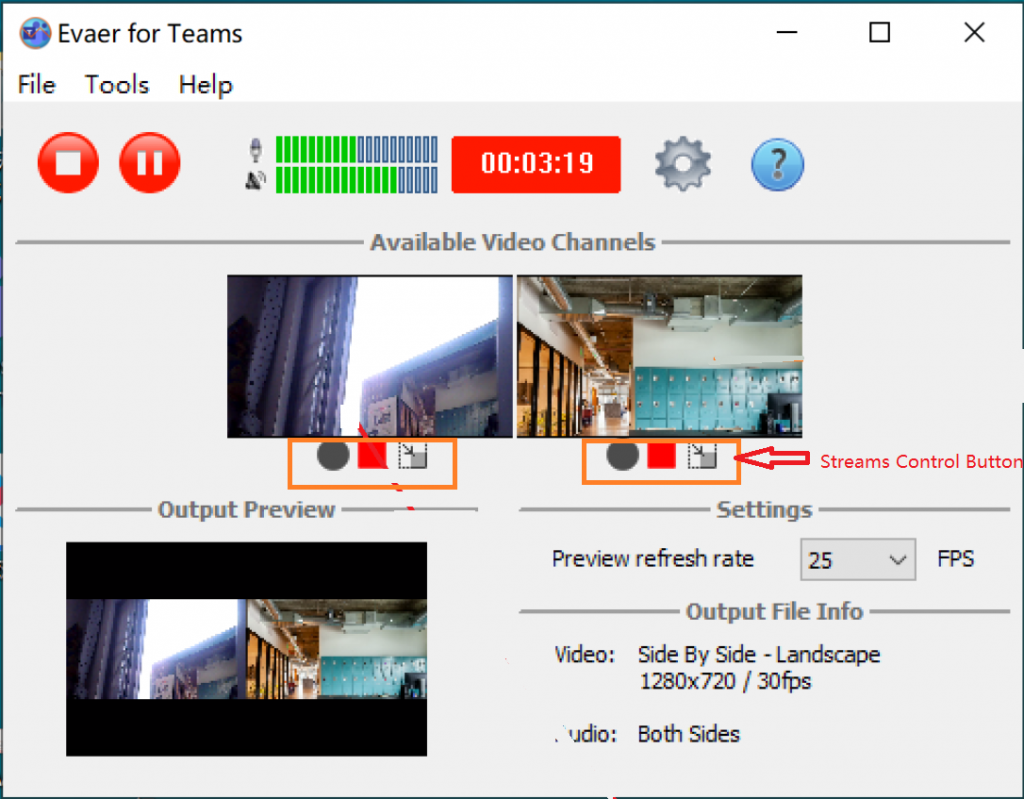
Task: Toggle the gray circle button under left video channel
Action: coord(333,455)
